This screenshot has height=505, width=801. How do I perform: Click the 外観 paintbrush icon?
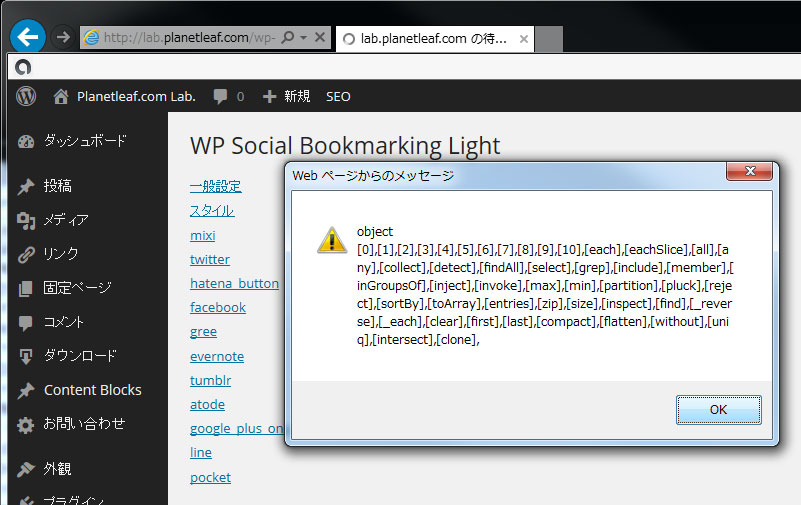(26, 469)
